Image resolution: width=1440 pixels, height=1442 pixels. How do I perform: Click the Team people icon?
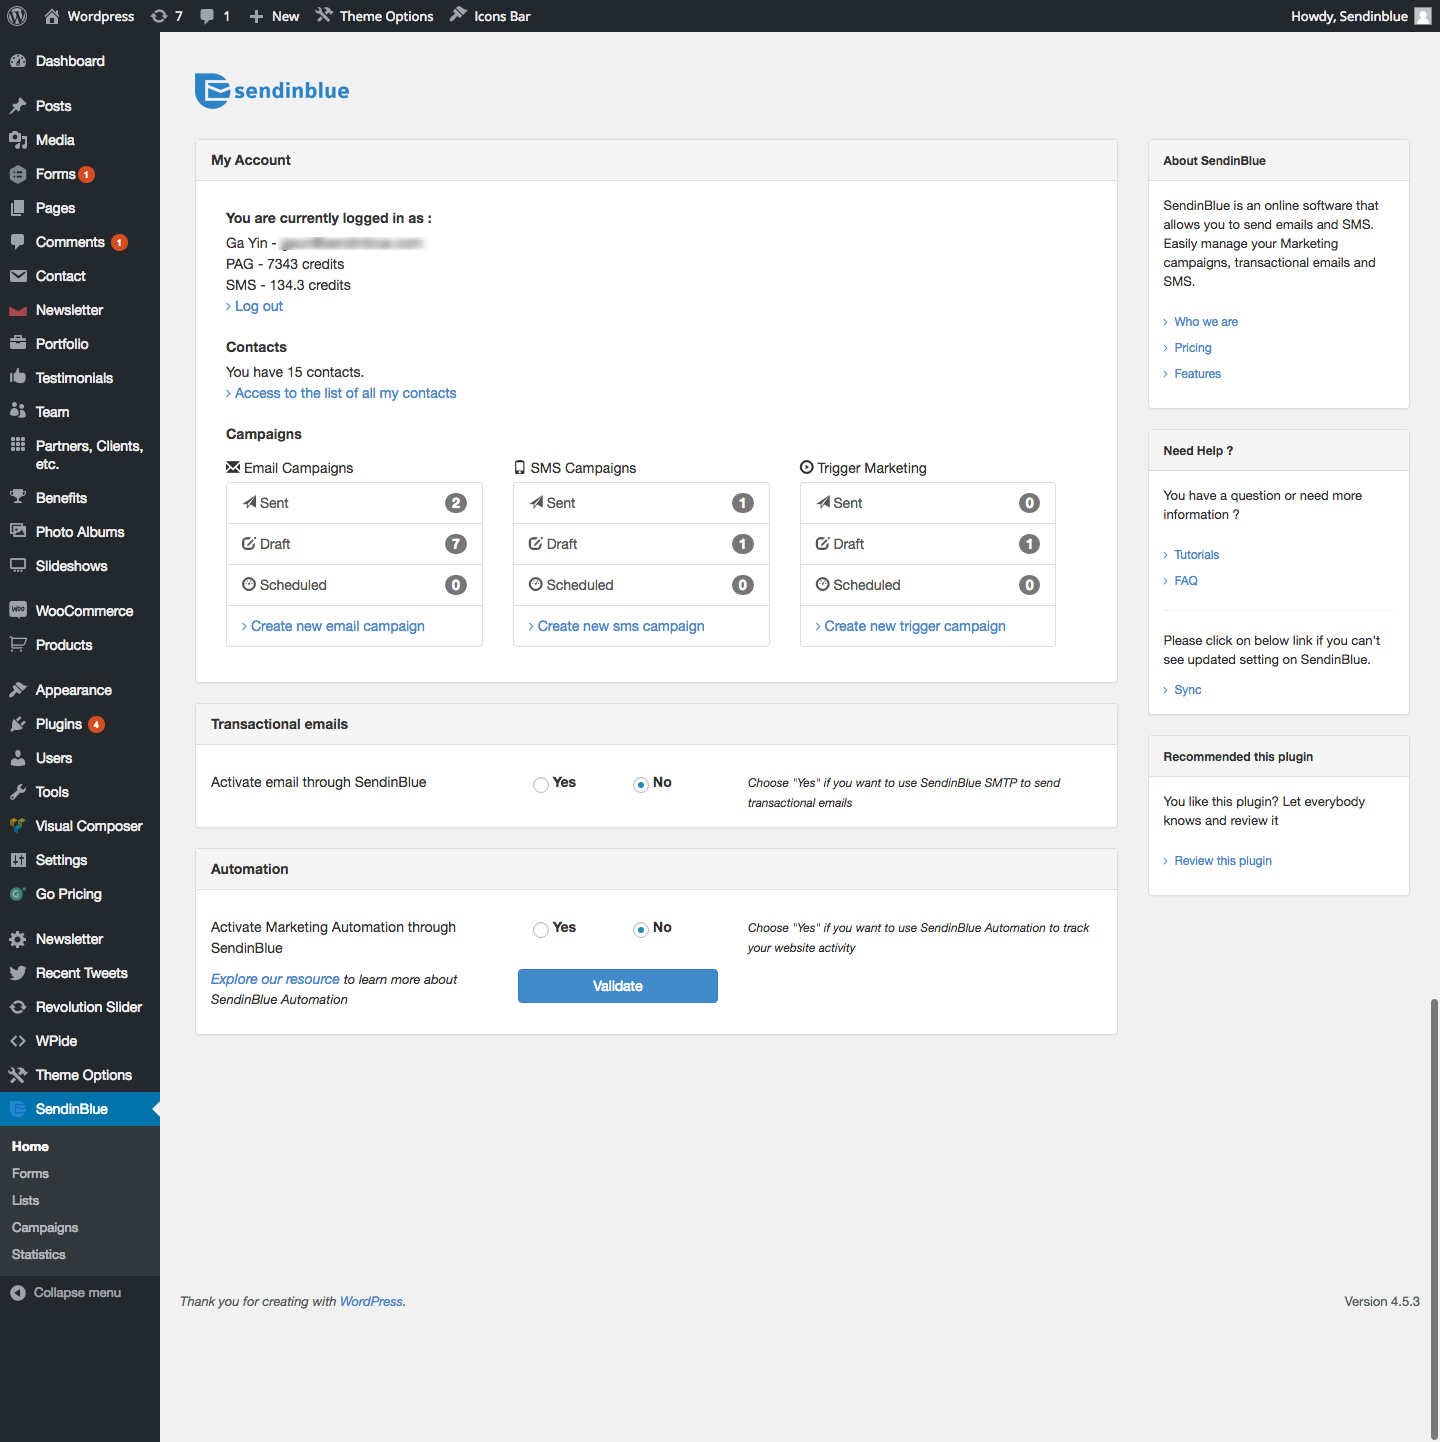tap(18, 412)
